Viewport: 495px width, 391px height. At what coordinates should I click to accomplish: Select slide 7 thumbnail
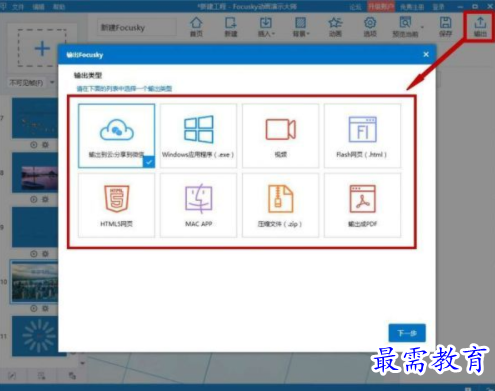click(35, 118)
